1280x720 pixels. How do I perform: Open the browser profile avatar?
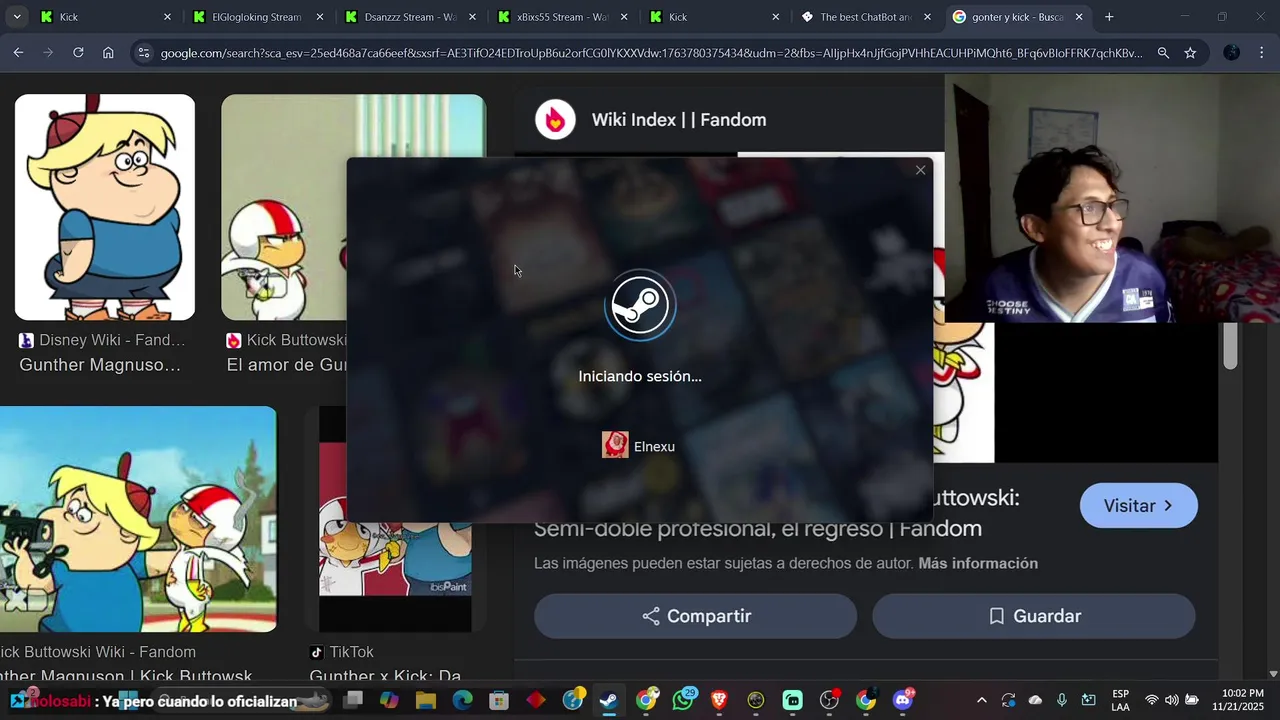tap(1232, 53)
